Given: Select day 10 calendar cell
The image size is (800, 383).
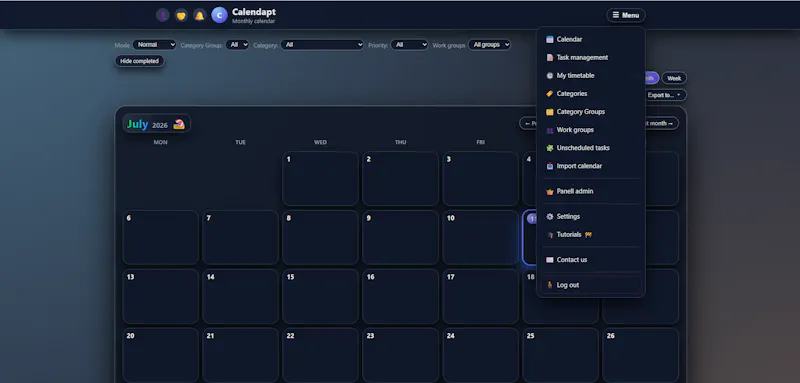Looking at the screenshot, I should (x=481, y=238).
